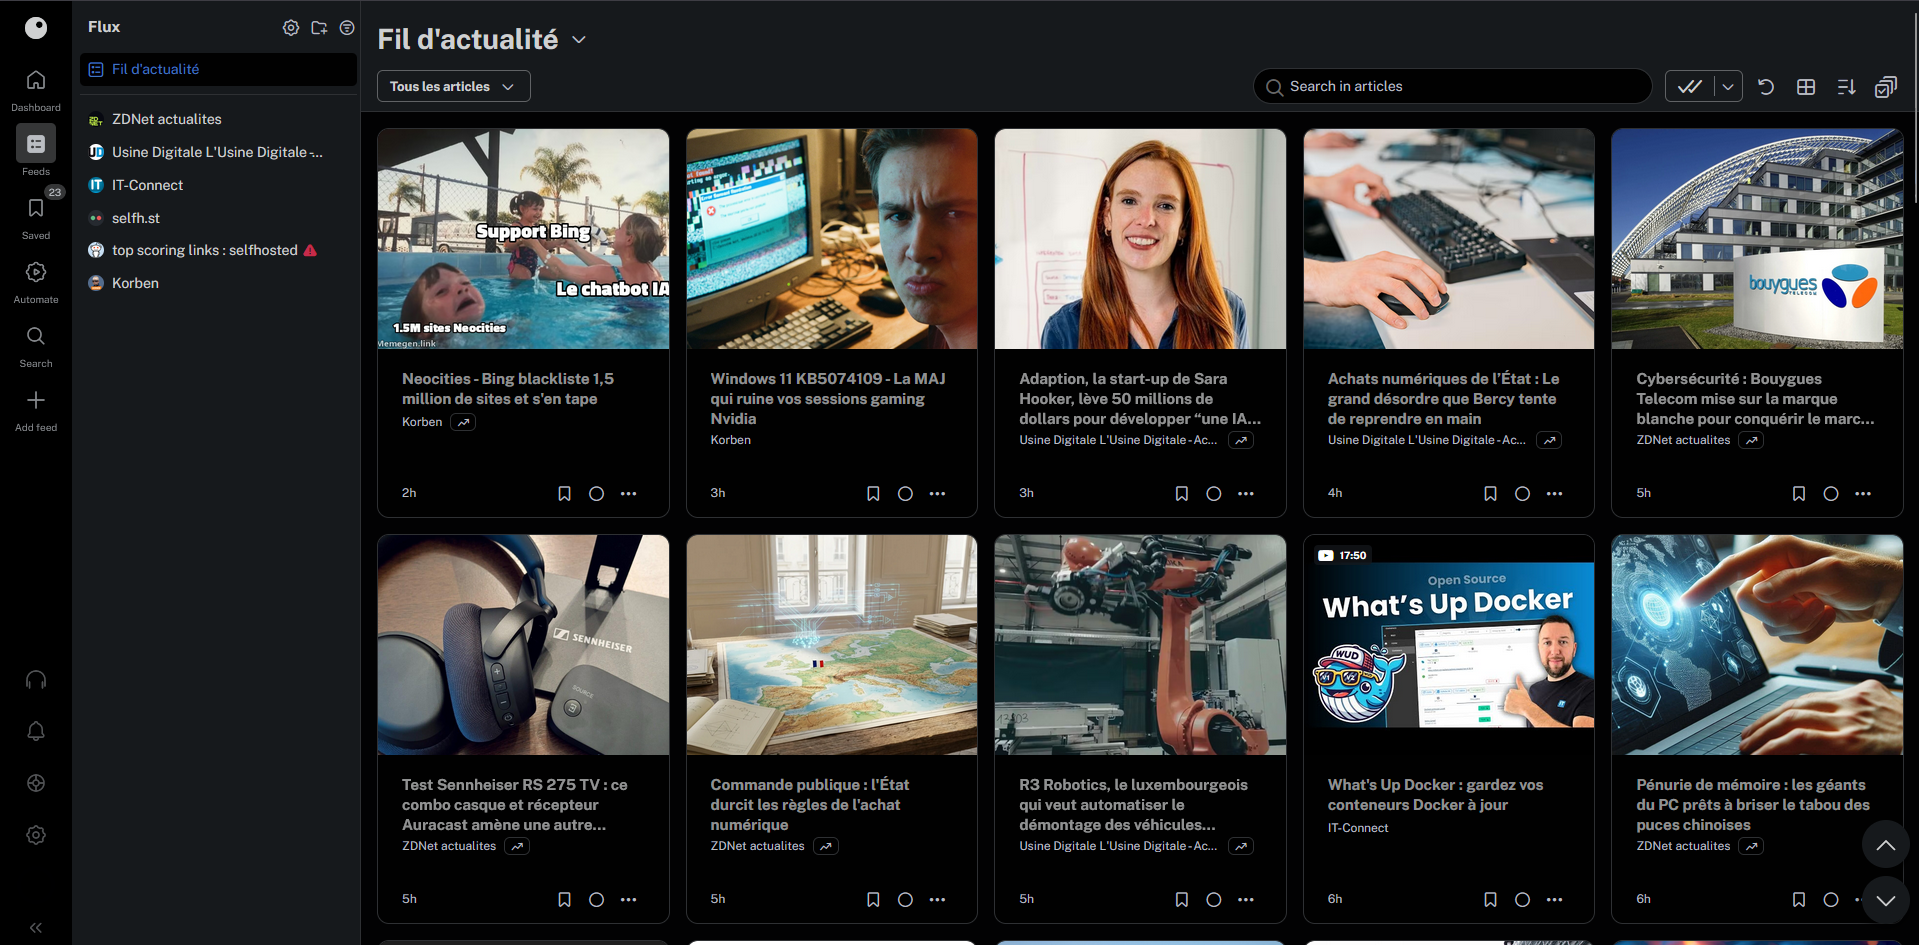Viewport: 1919px width, 945px height.
Task: Toggle read status on the Windows 11 article
Action: (905, 493)
